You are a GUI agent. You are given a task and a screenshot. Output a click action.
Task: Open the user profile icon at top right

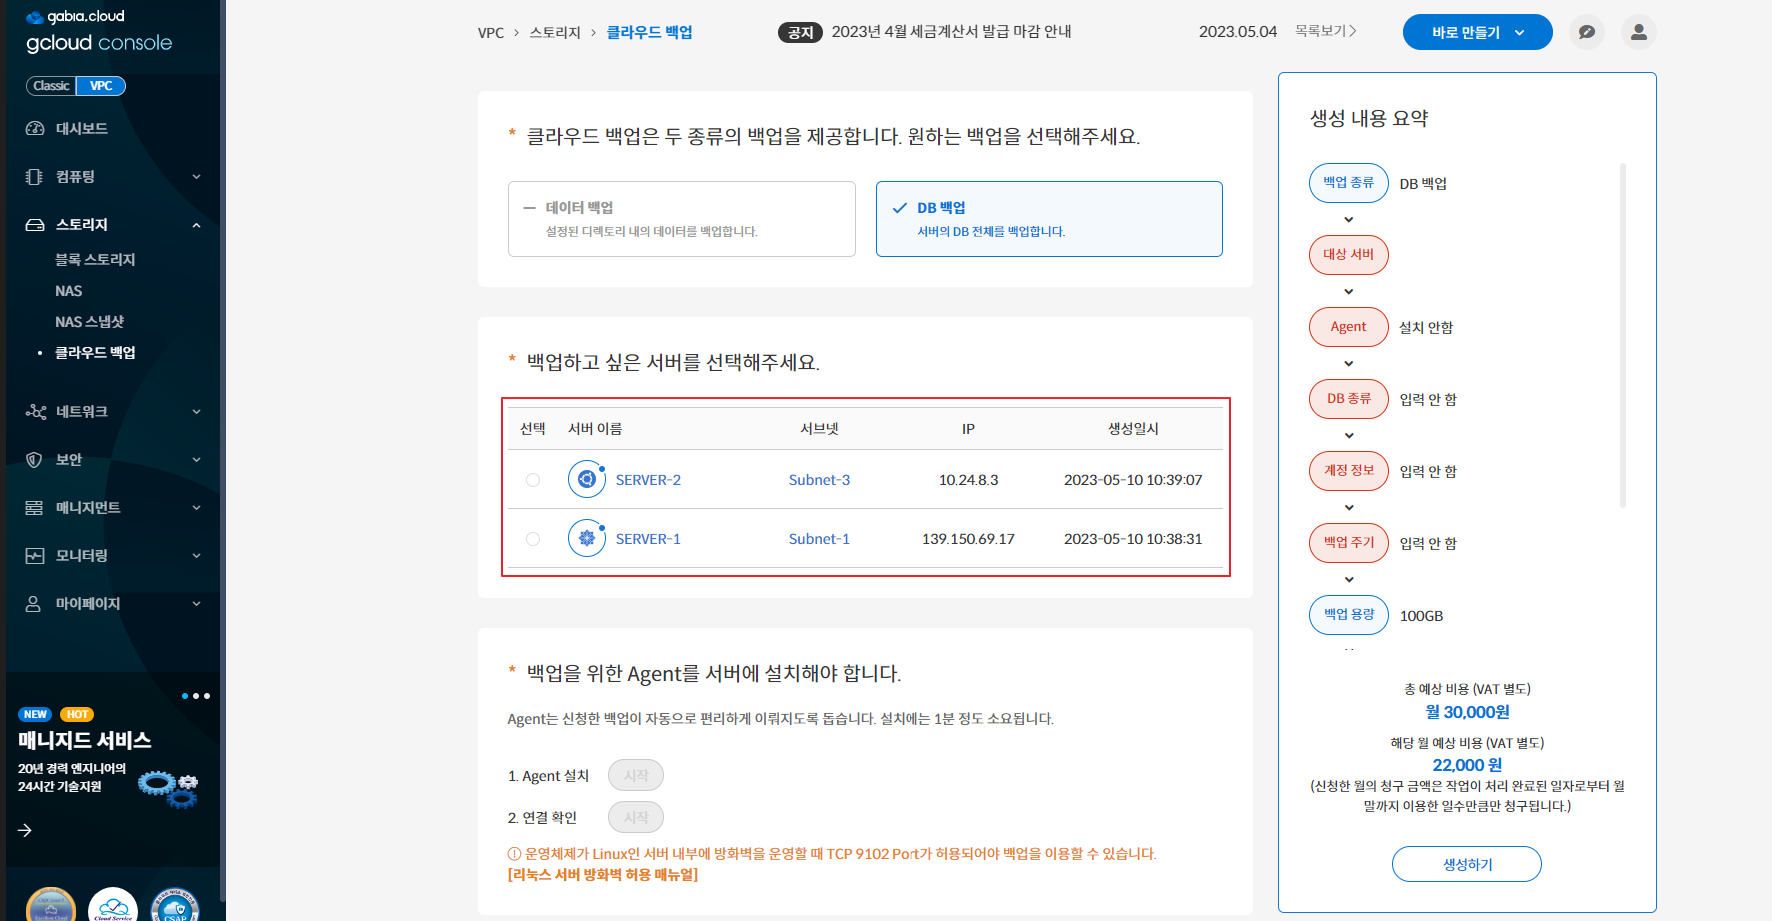pyautogui.click(x=1638, y=32)
